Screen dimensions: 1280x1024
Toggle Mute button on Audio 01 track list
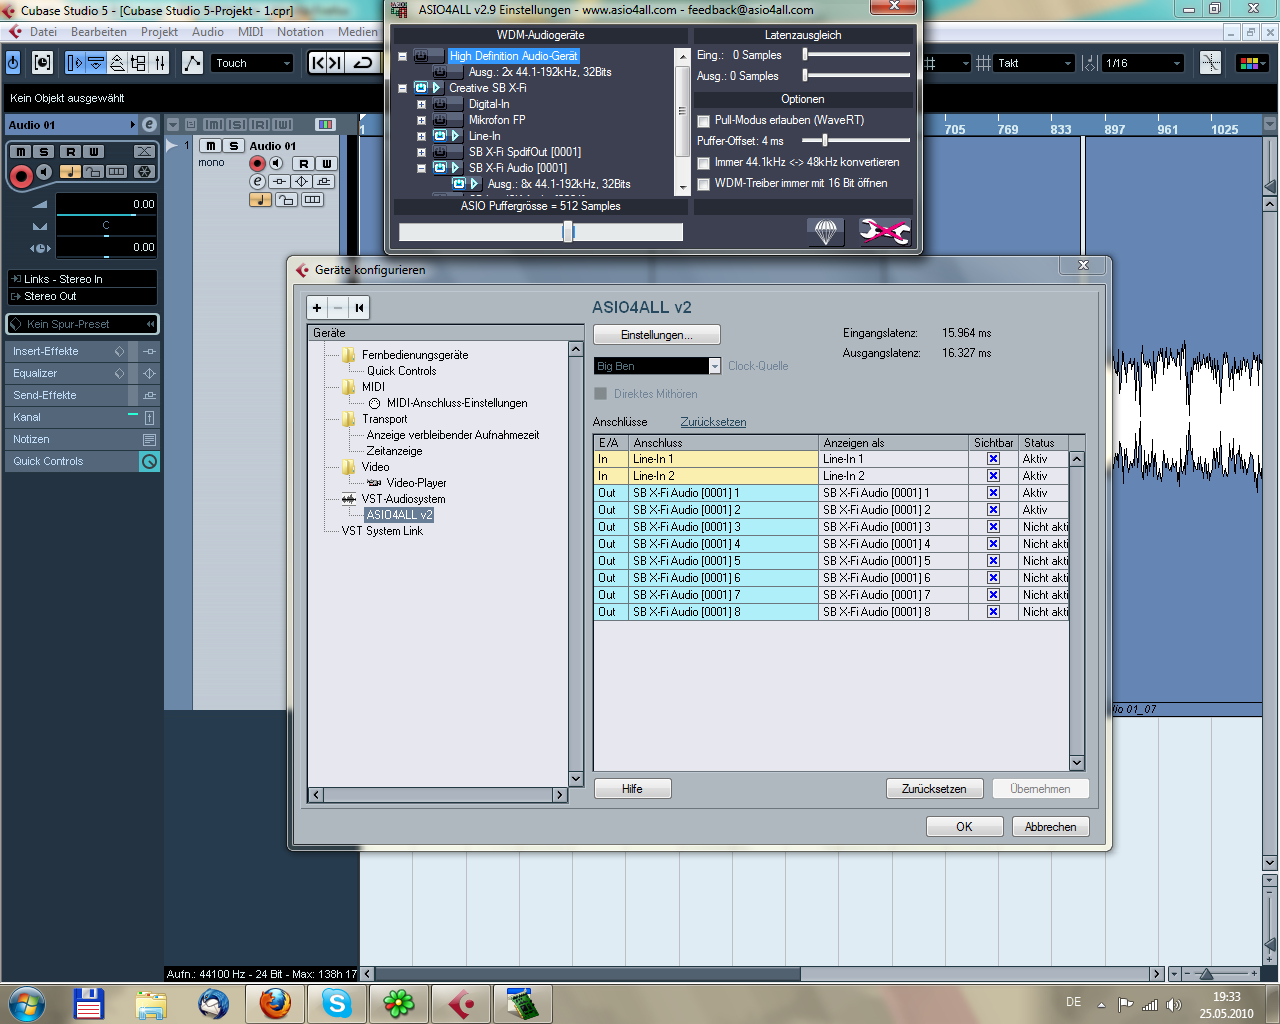[x=211, y=146]
